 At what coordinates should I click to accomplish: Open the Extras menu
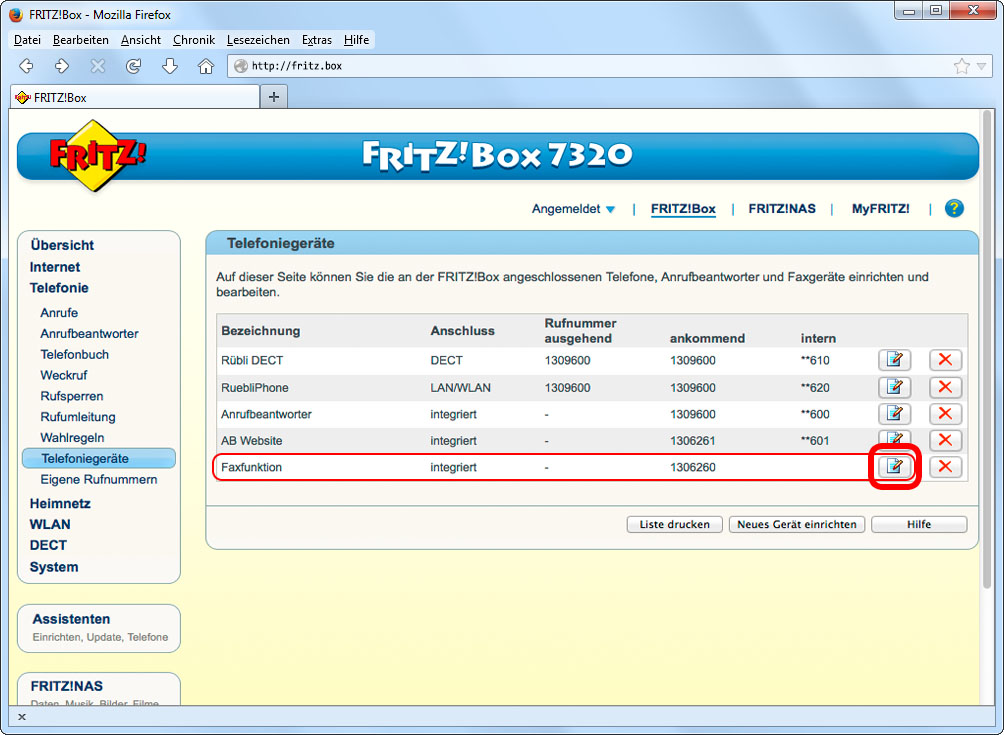pyautogui.click(x=317, y=40)
